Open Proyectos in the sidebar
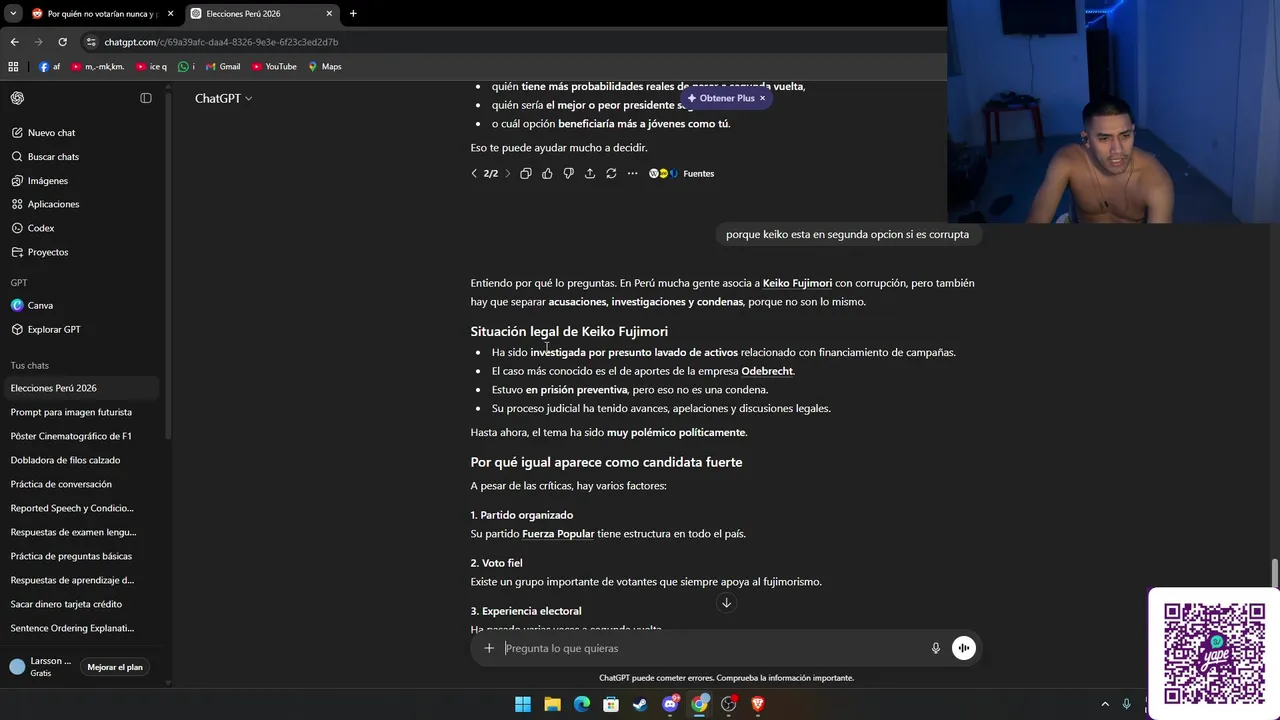Image resolution: width=1280 pixels, height=720 pixels. point(83,252)
